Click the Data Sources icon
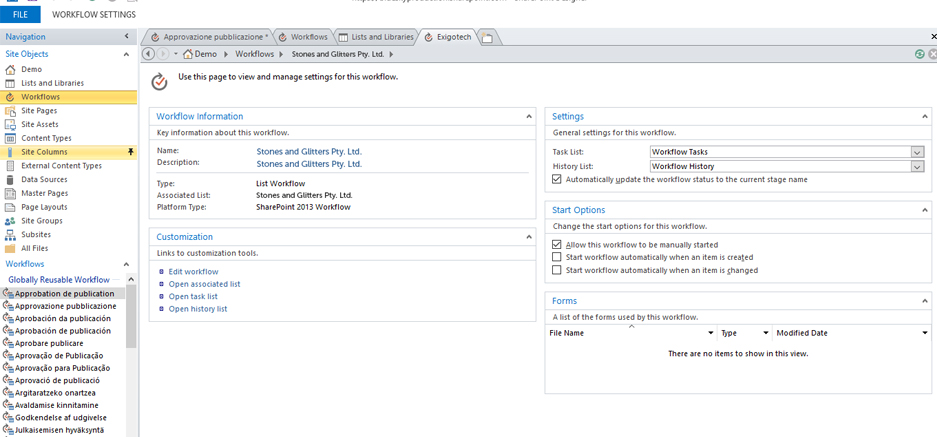 10,179
